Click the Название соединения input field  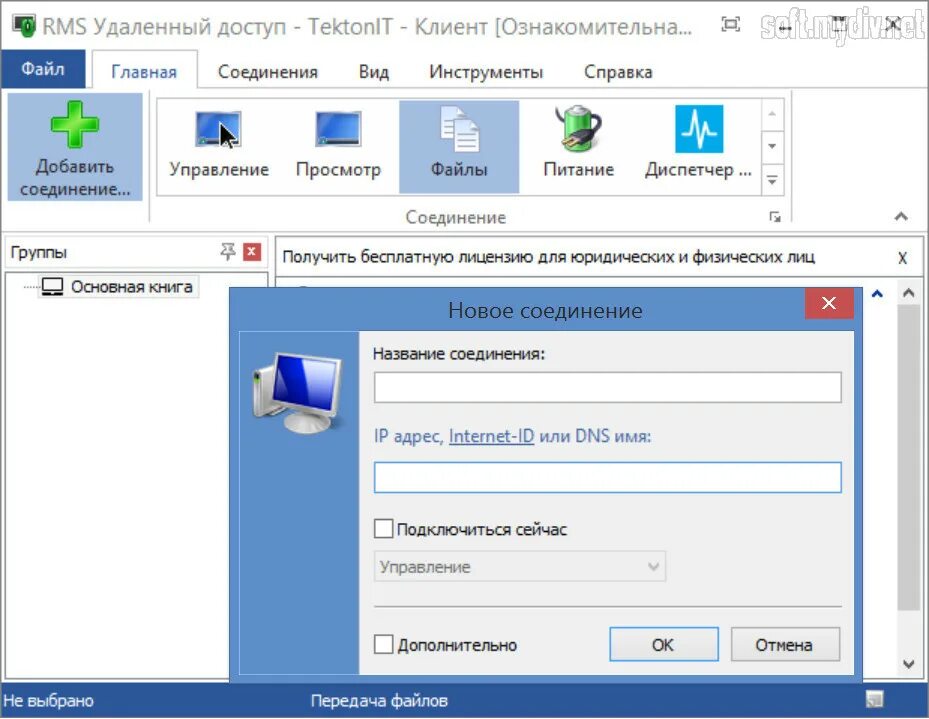(x=607, y=387)
